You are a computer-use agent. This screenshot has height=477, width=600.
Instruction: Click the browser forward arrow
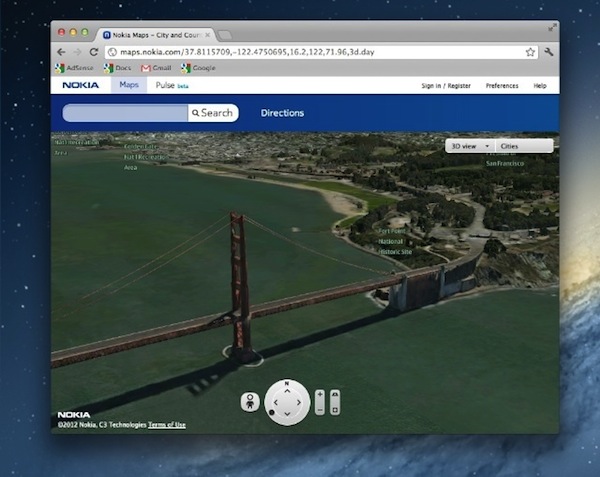(x=78, y=52)
